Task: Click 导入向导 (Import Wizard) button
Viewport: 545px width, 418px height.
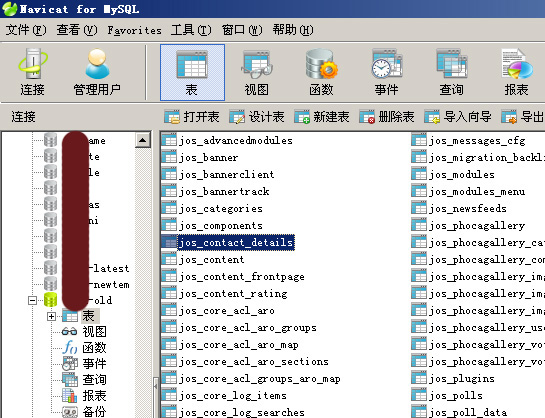Action: point(458,117)
